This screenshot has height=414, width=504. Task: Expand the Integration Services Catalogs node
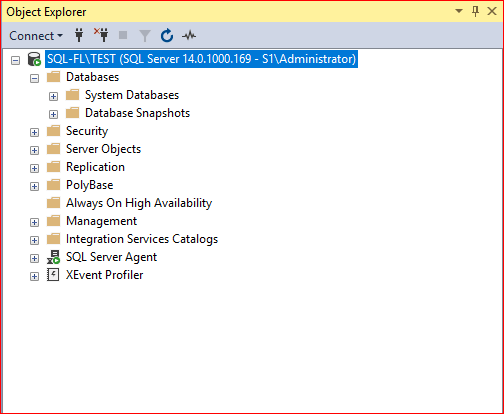(34, 240)
